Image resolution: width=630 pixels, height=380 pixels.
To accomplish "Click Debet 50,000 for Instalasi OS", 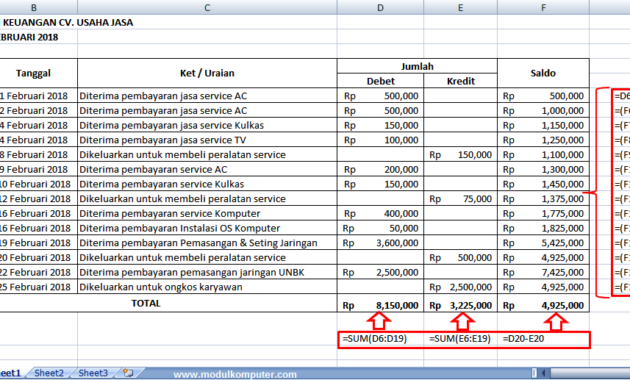I will [x=380, y=228].
